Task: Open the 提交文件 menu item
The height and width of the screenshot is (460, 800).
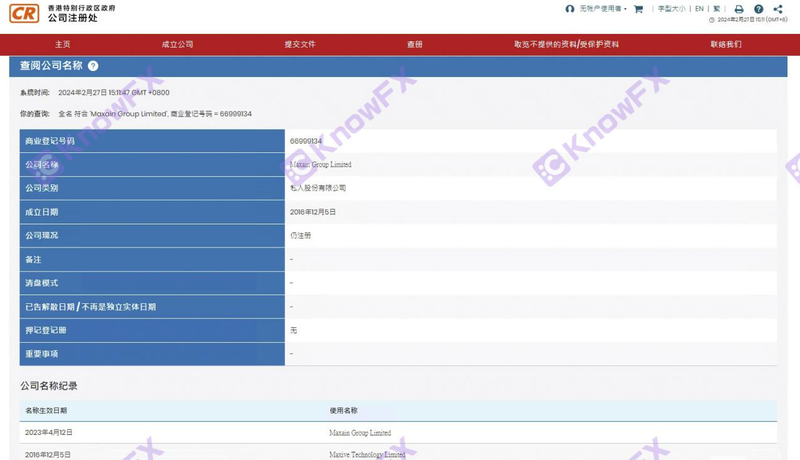Action: (x=299, y=44)
